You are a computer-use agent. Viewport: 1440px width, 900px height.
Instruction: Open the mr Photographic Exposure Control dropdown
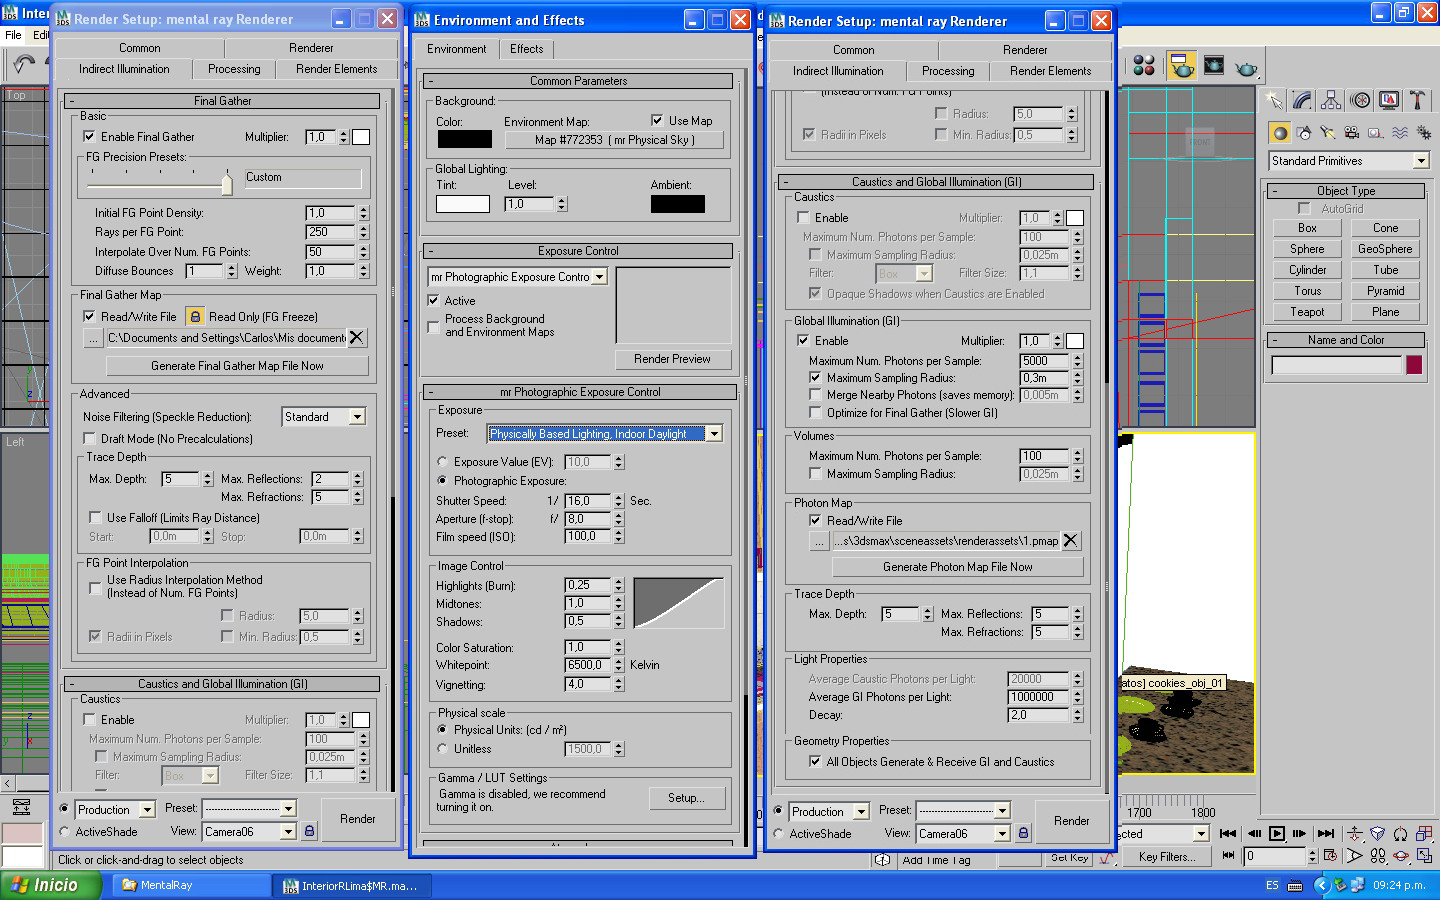[518, 277]
